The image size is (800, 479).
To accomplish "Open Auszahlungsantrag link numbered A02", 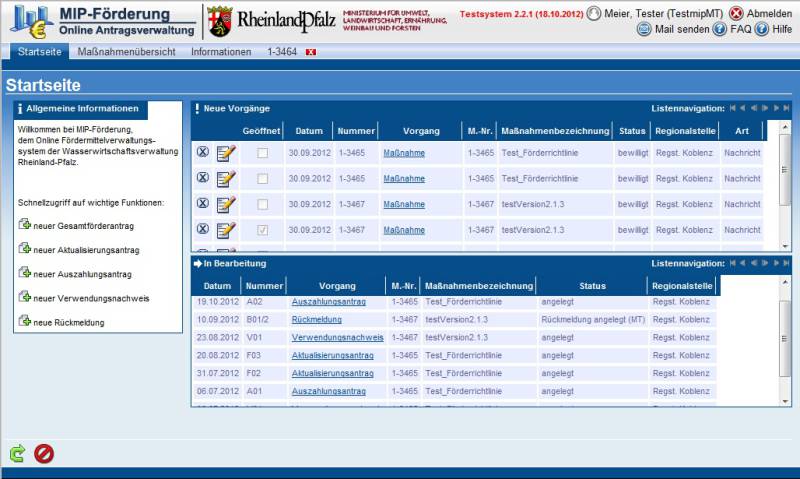I will [x=329, y=301].
